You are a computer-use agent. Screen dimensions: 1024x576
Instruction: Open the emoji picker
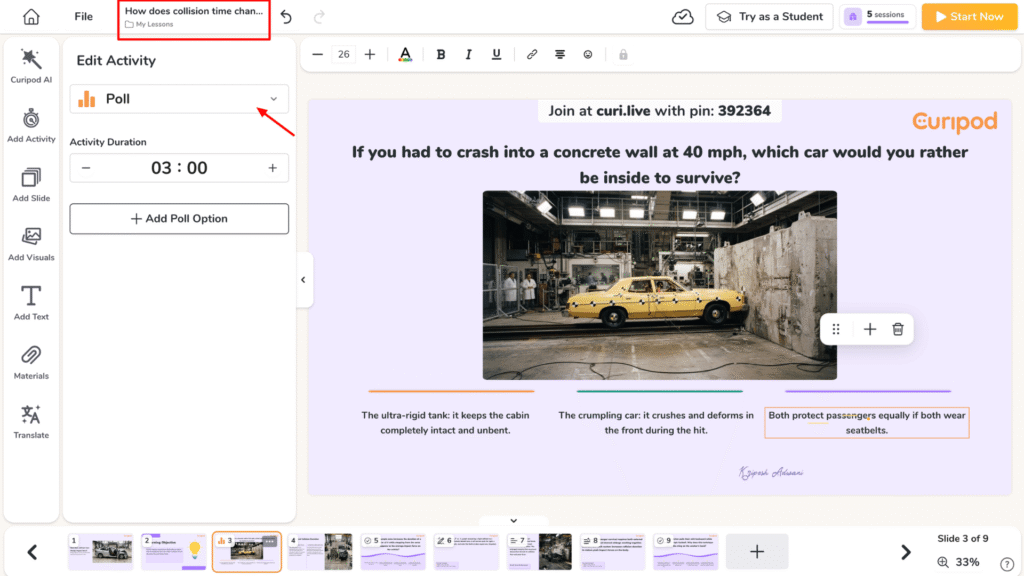point(588,54)
